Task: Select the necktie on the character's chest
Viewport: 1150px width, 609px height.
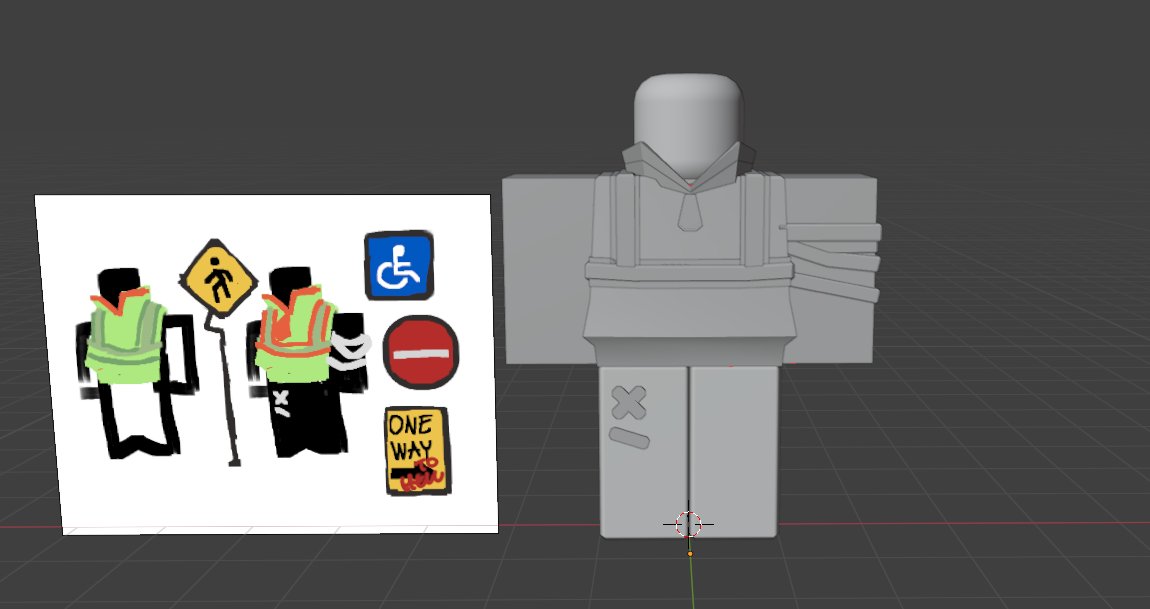Action: pos(689,211)
